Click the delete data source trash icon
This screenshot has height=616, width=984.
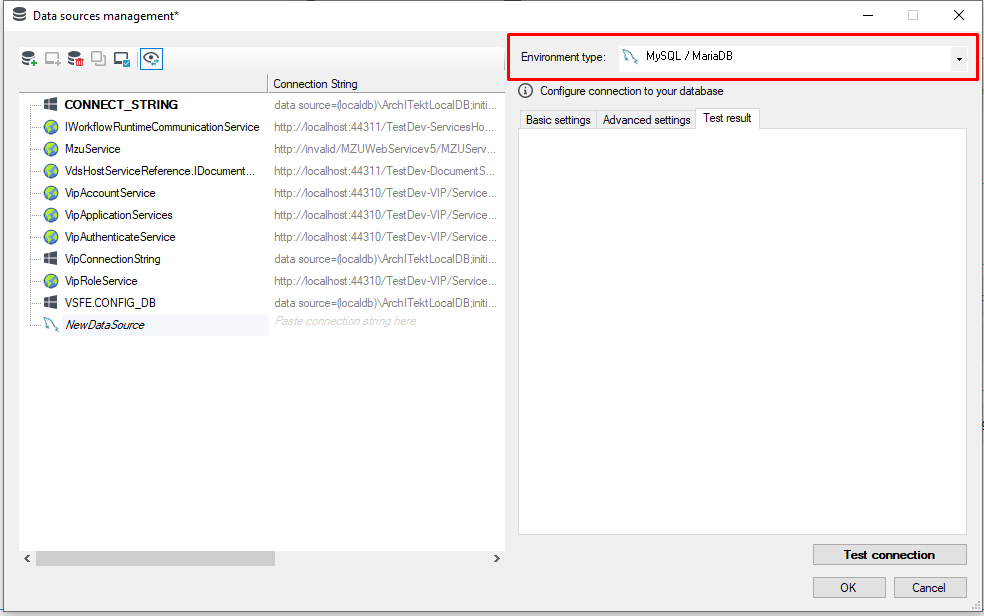[x=75, y=59]
